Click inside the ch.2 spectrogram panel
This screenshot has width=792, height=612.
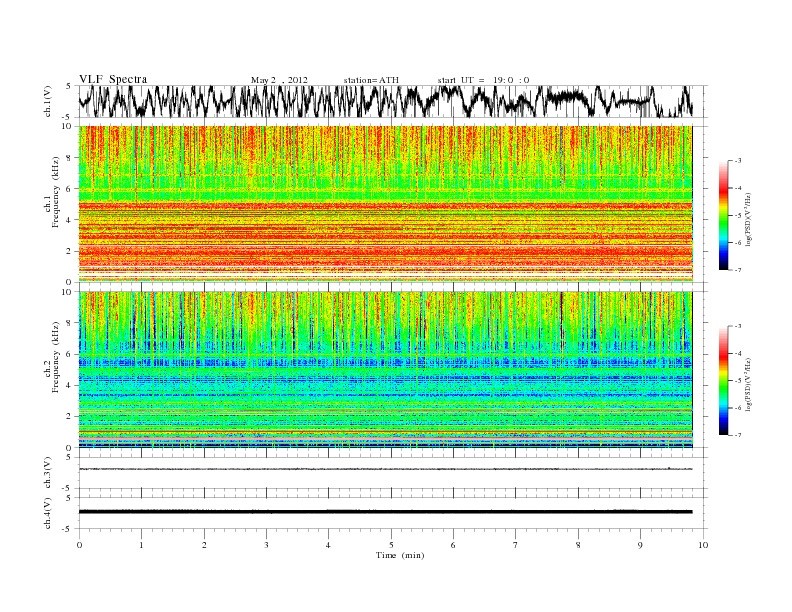(x=385, y=370)
